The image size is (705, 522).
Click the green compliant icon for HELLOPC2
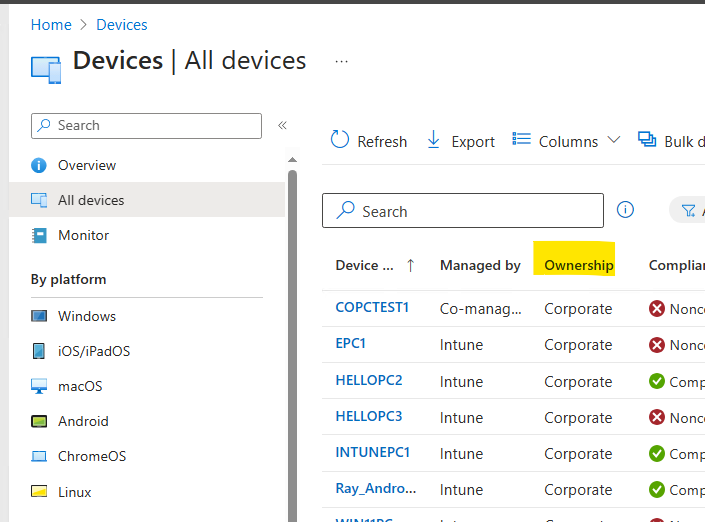(656, 381)
